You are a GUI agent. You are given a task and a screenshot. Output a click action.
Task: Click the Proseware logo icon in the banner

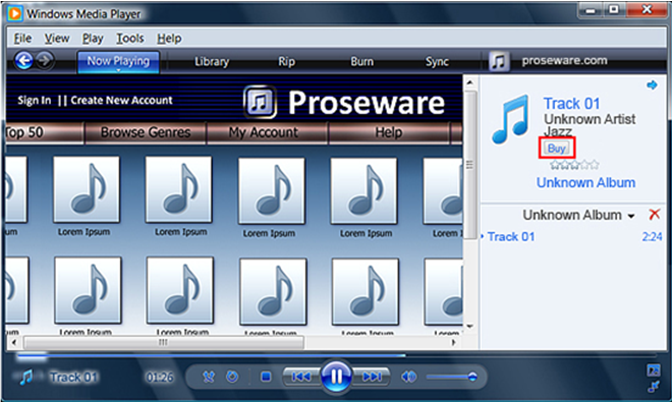click(260, 102)
